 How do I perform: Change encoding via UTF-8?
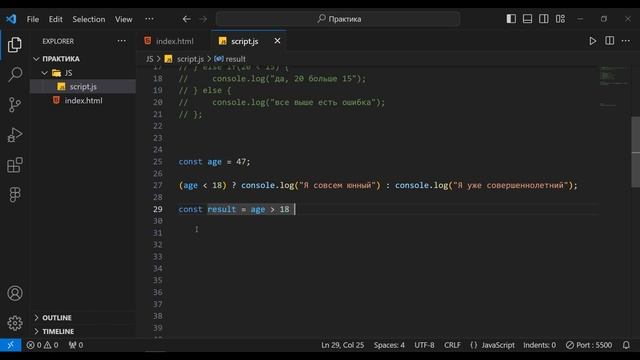(x=424, y=345)
